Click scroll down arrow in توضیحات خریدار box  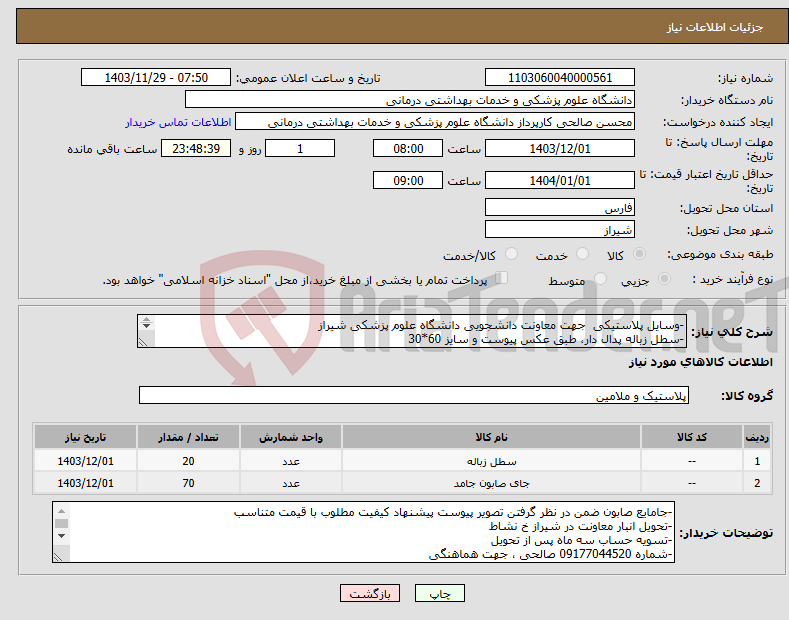tap(61, 536)
